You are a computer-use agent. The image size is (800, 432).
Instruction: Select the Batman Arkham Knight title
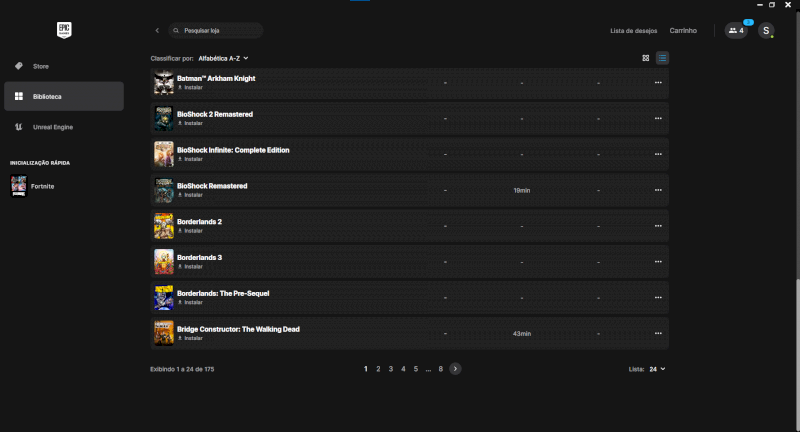216,79
